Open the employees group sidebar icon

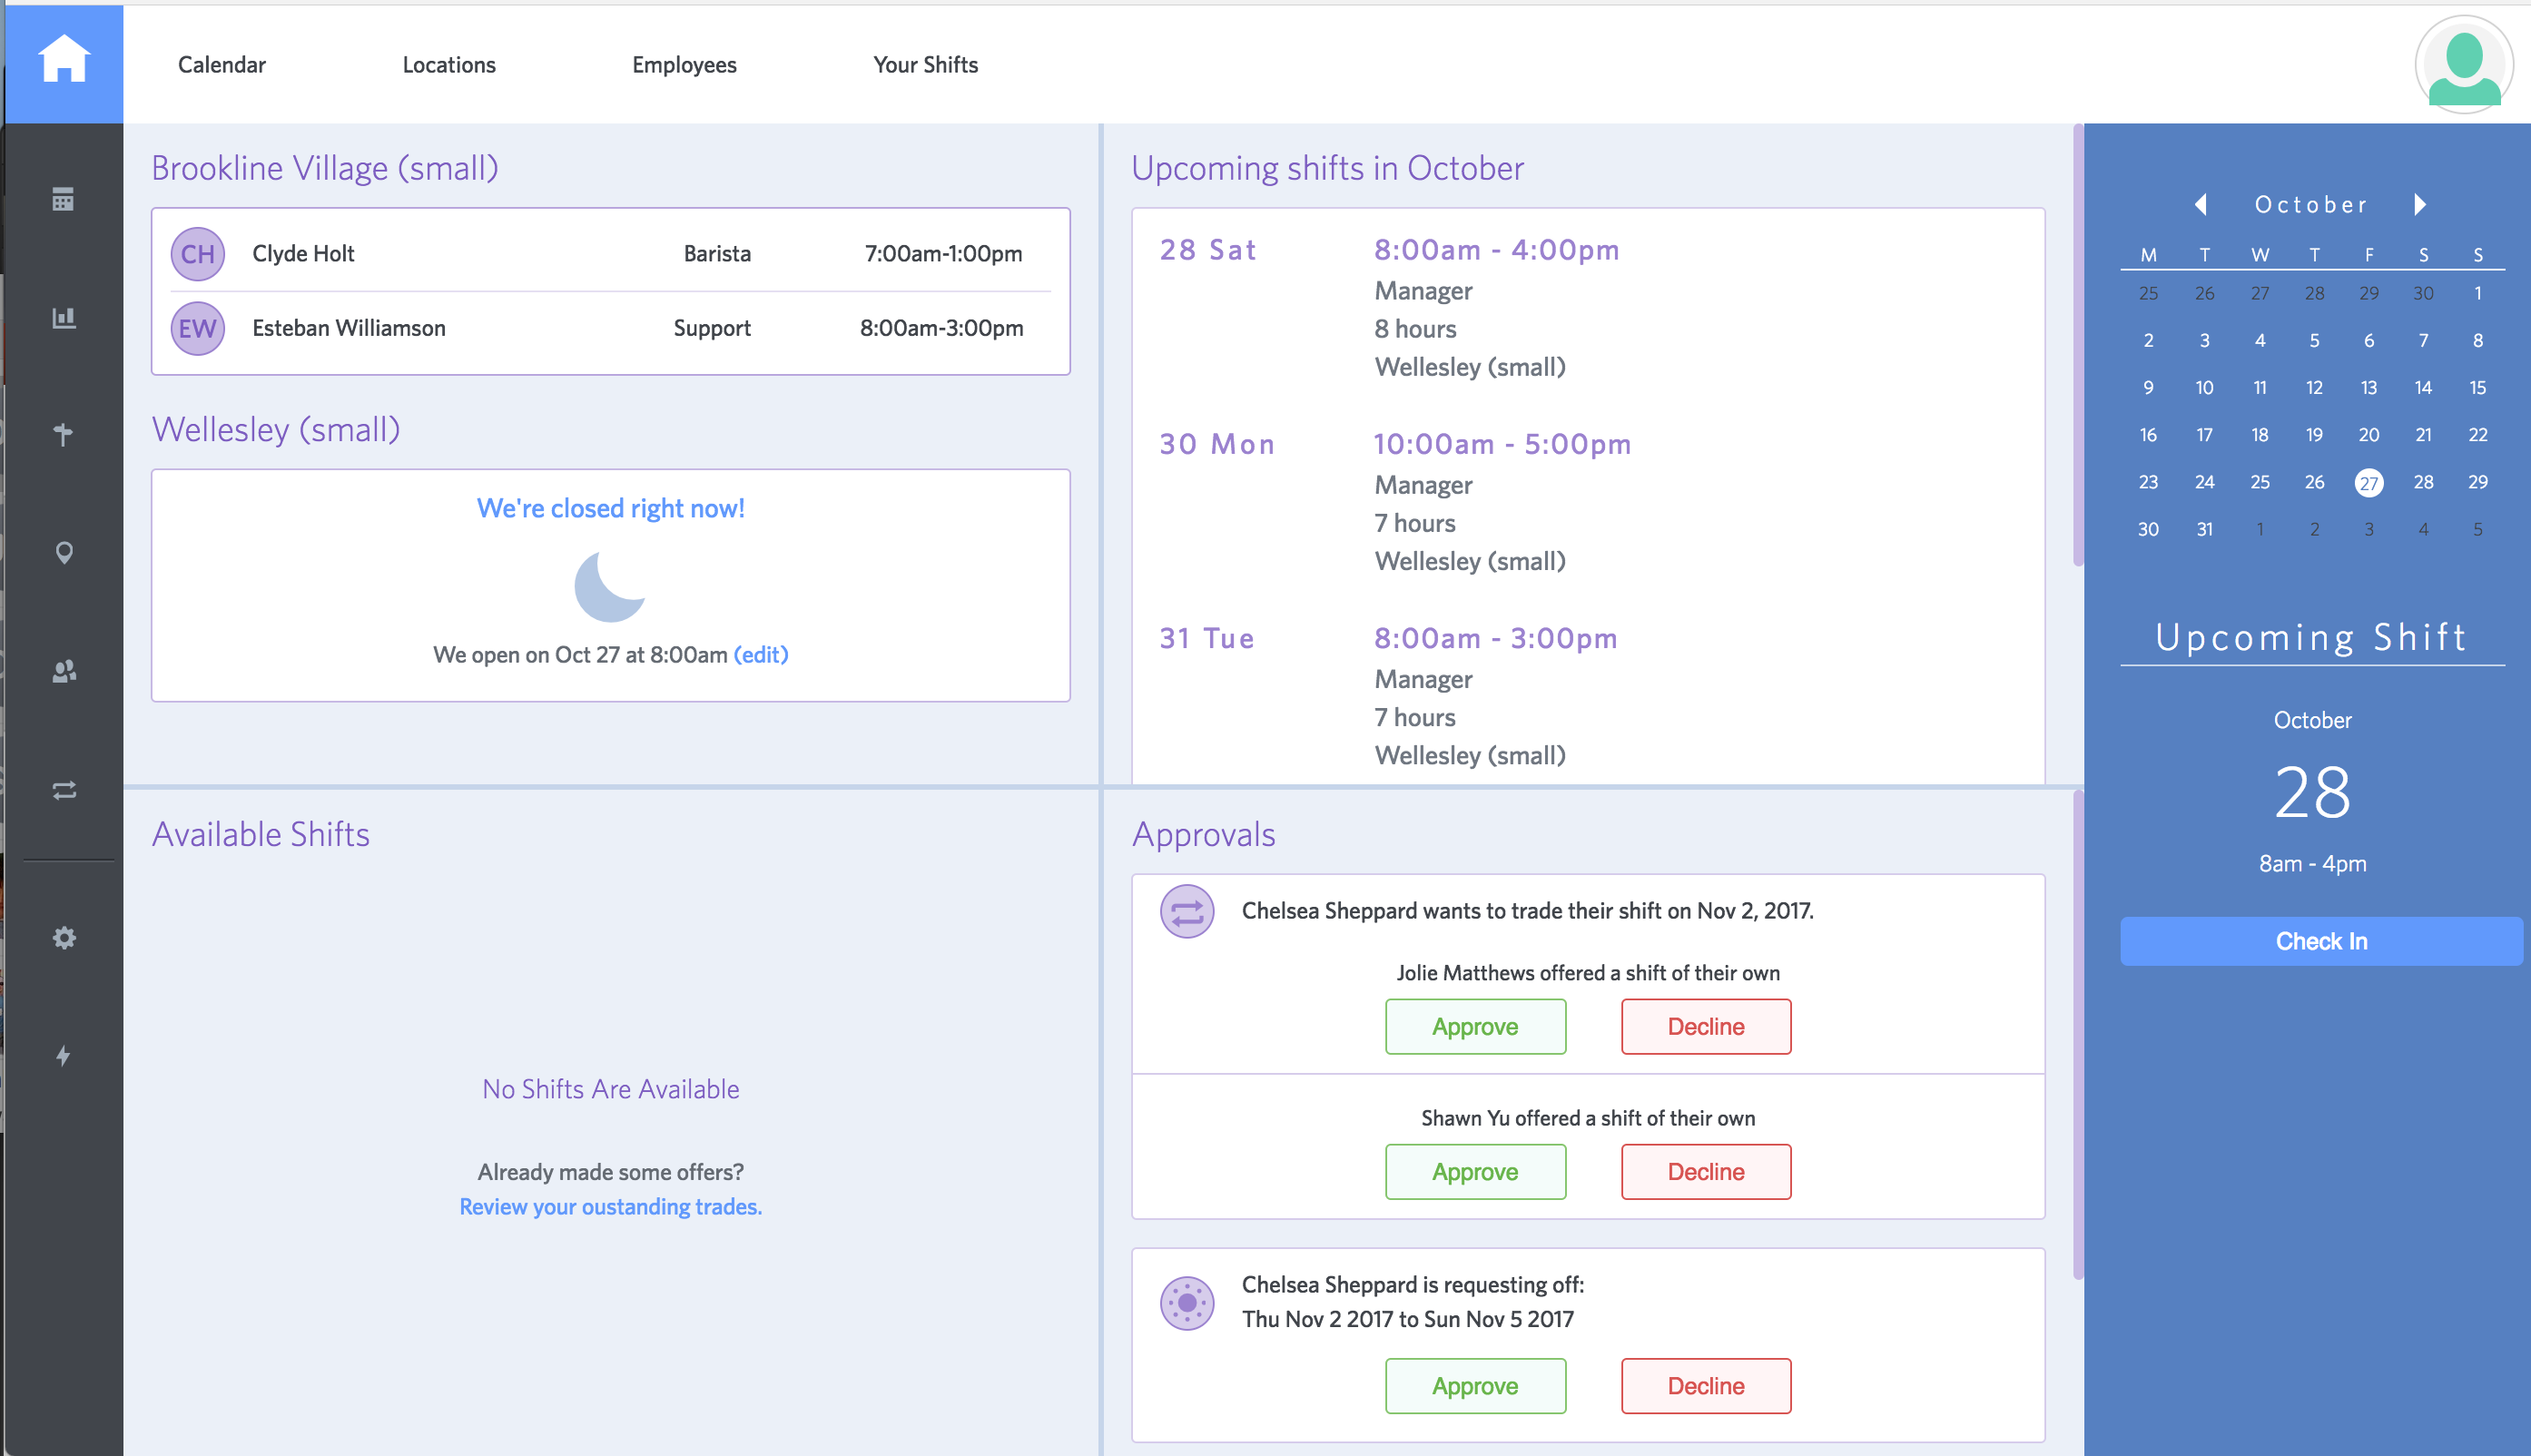(x=64, y=671)
